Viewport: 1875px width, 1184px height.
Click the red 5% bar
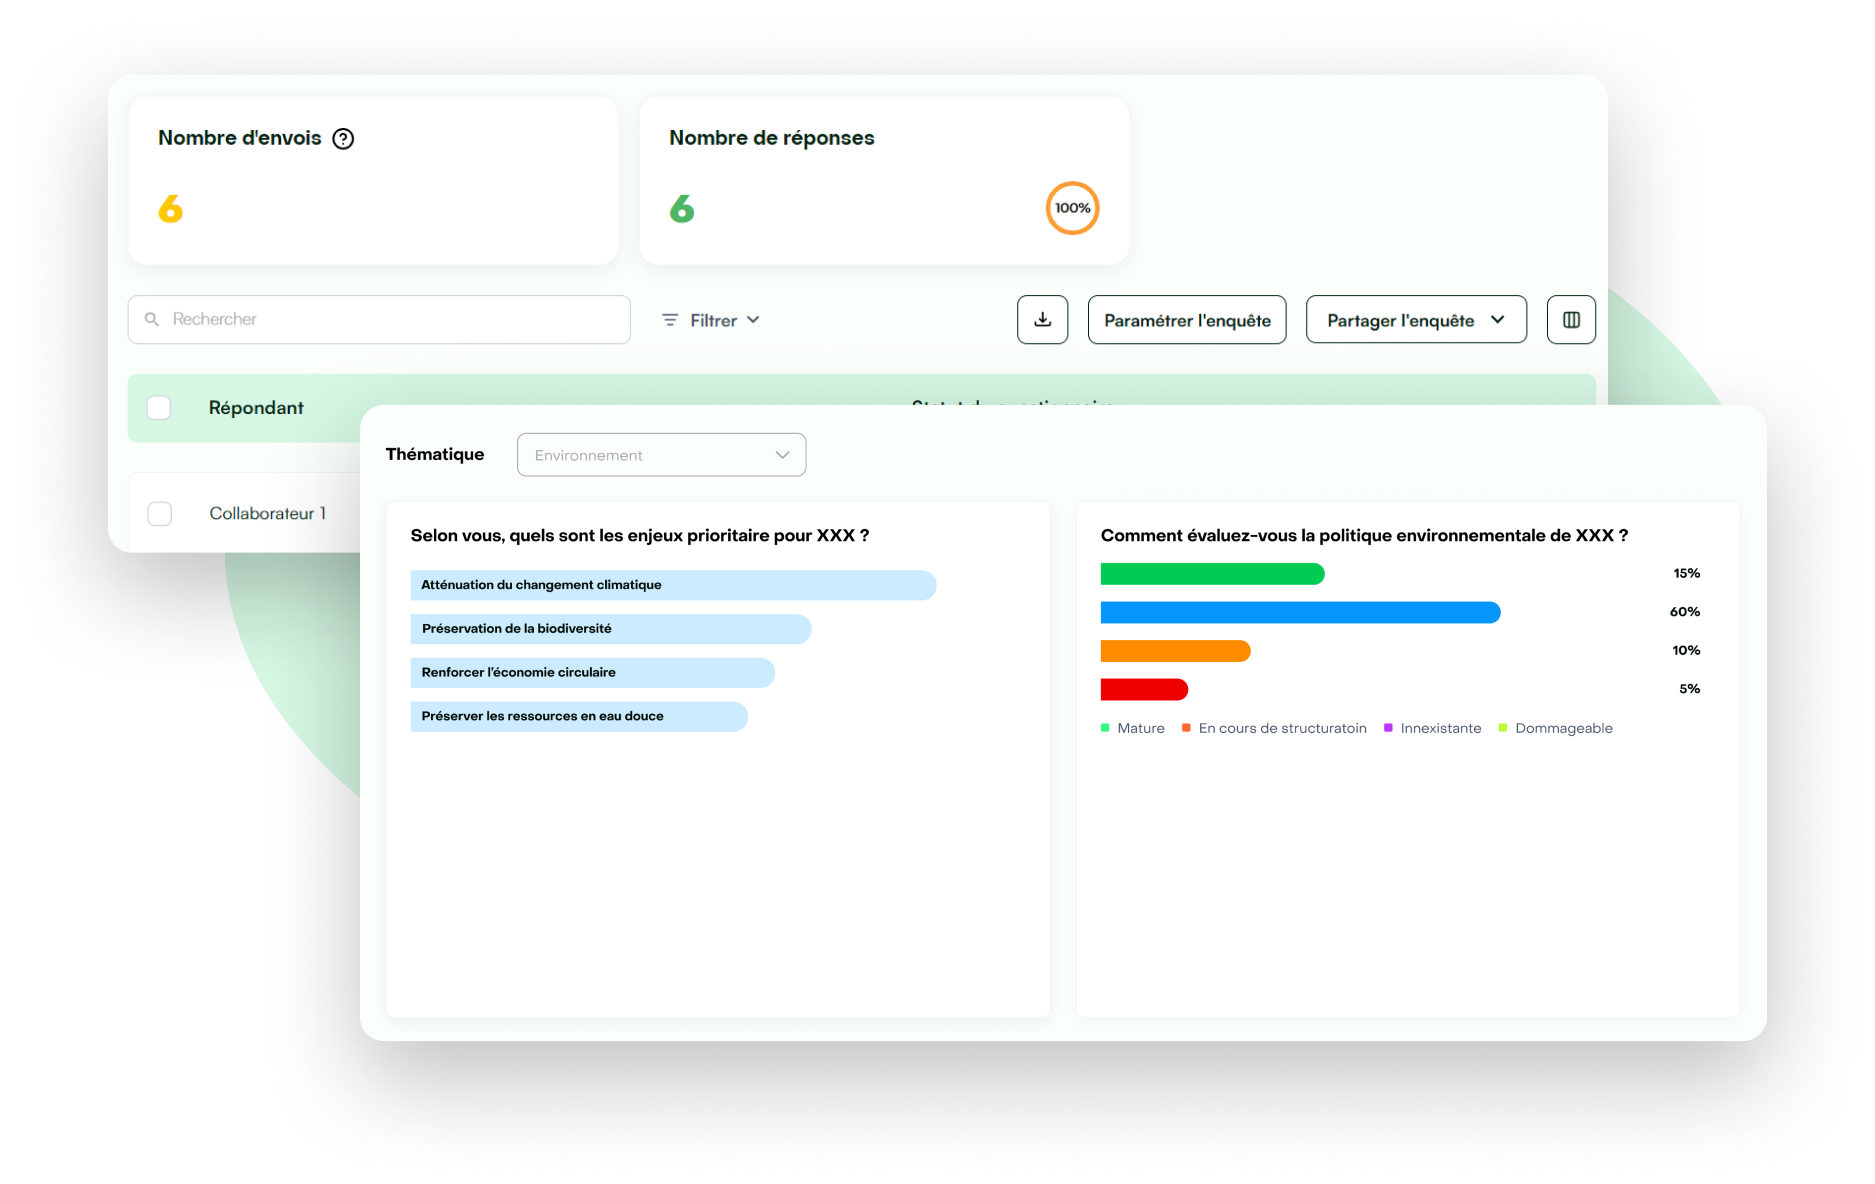pyautogui.click(x=1144, y=689)
